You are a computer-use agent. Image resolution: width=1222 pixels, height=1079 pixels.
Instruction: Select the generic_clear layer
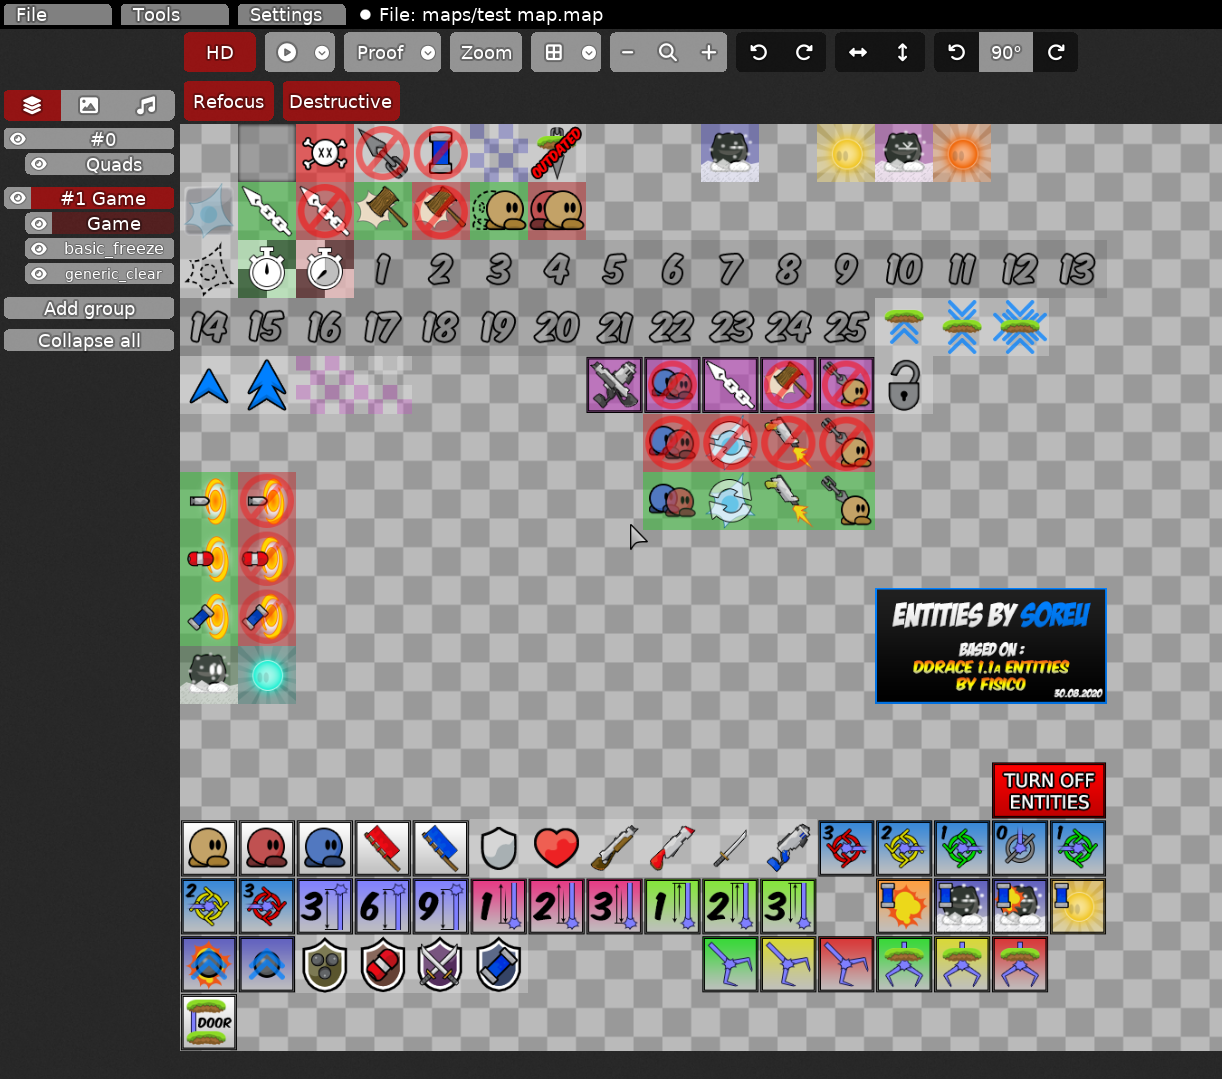tap(114, 273)
